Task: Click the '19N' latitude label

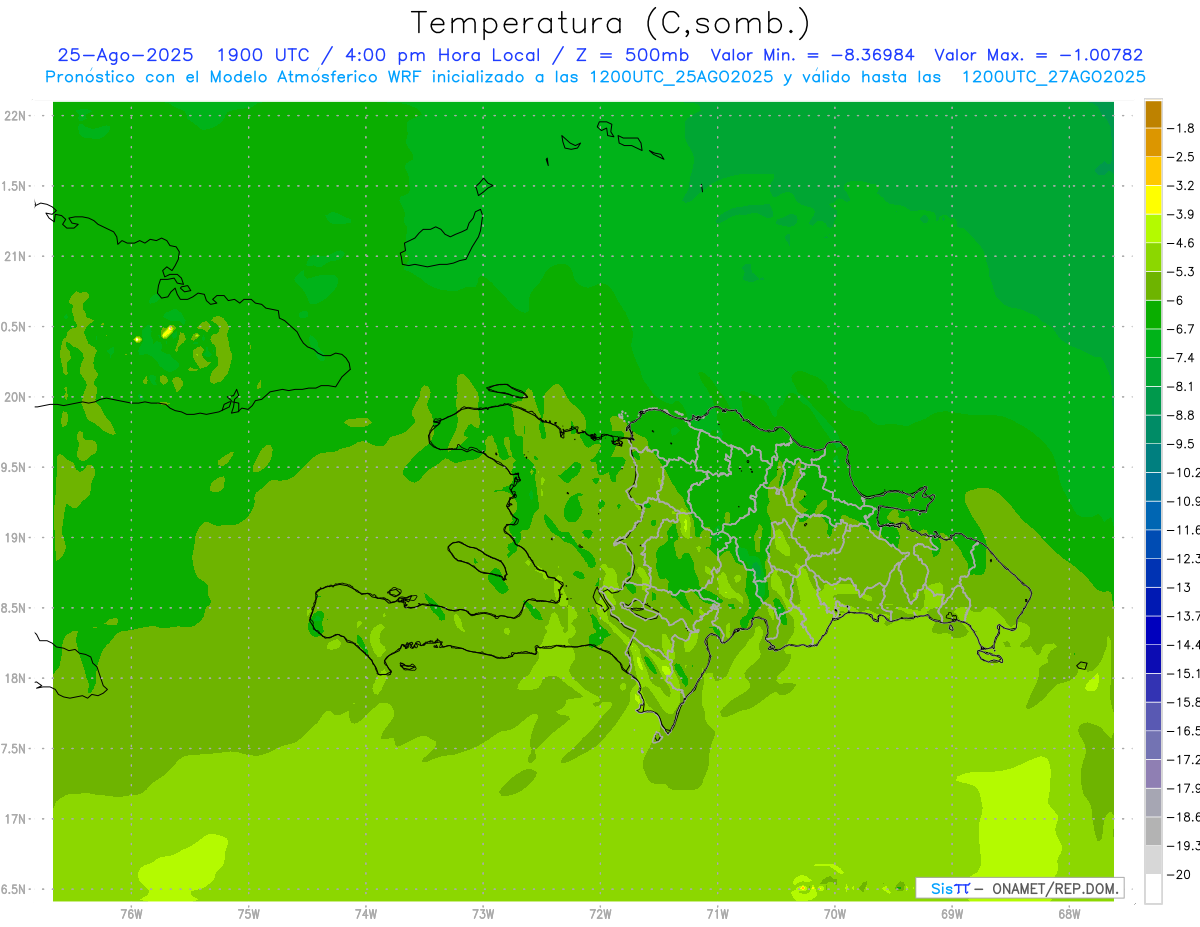Action: (15, 538)
